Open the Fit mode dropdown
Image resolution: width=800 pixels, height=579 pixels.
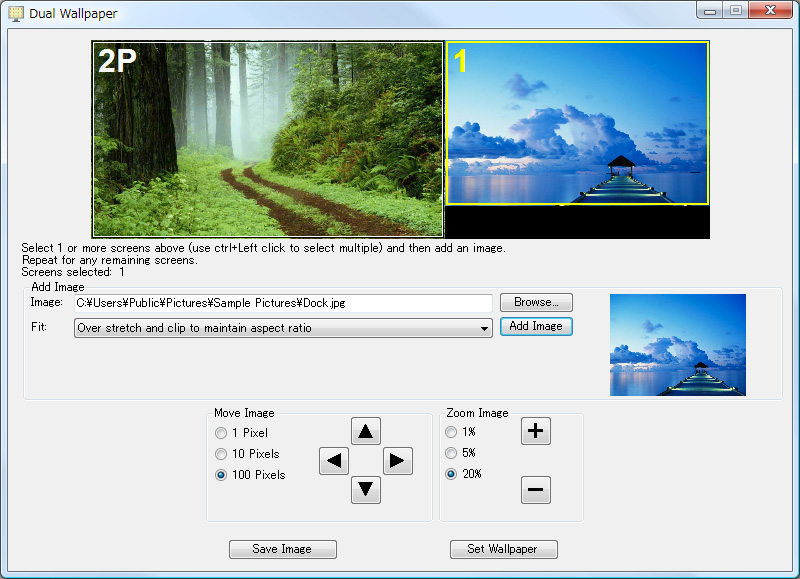283,328
